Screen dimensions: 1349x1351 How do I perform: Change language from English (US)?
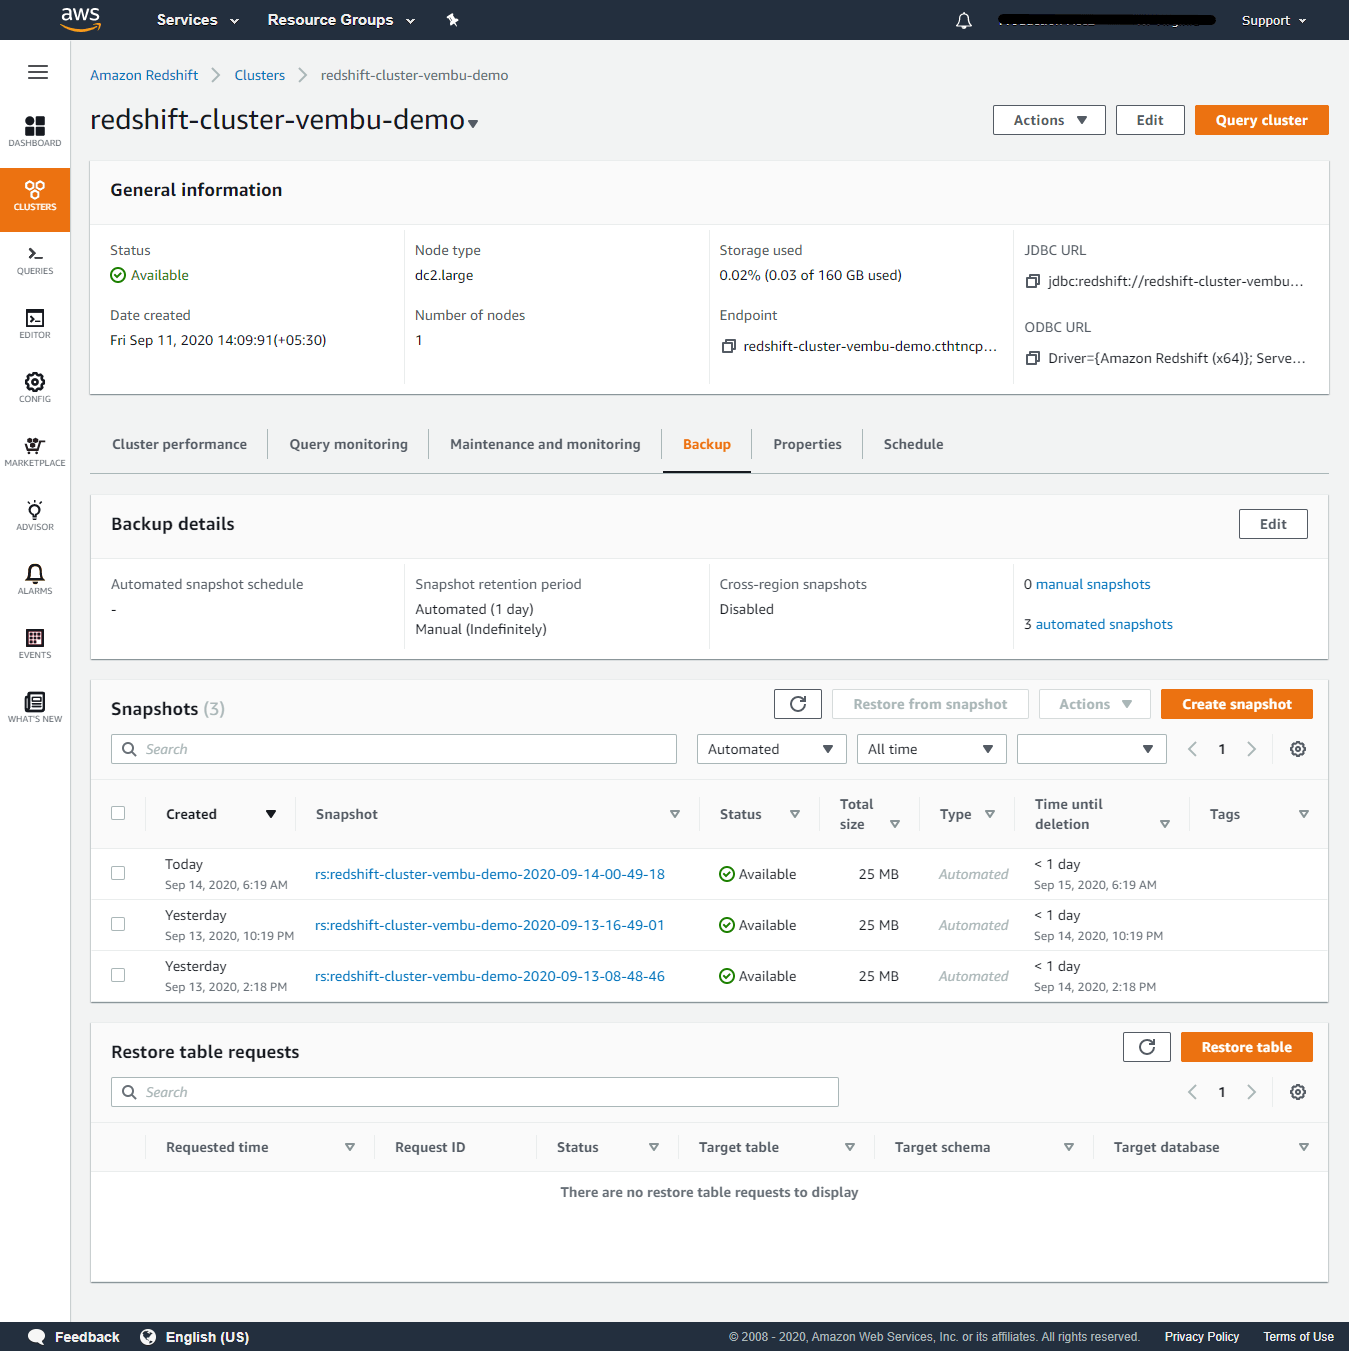[x=195, y=1337]
